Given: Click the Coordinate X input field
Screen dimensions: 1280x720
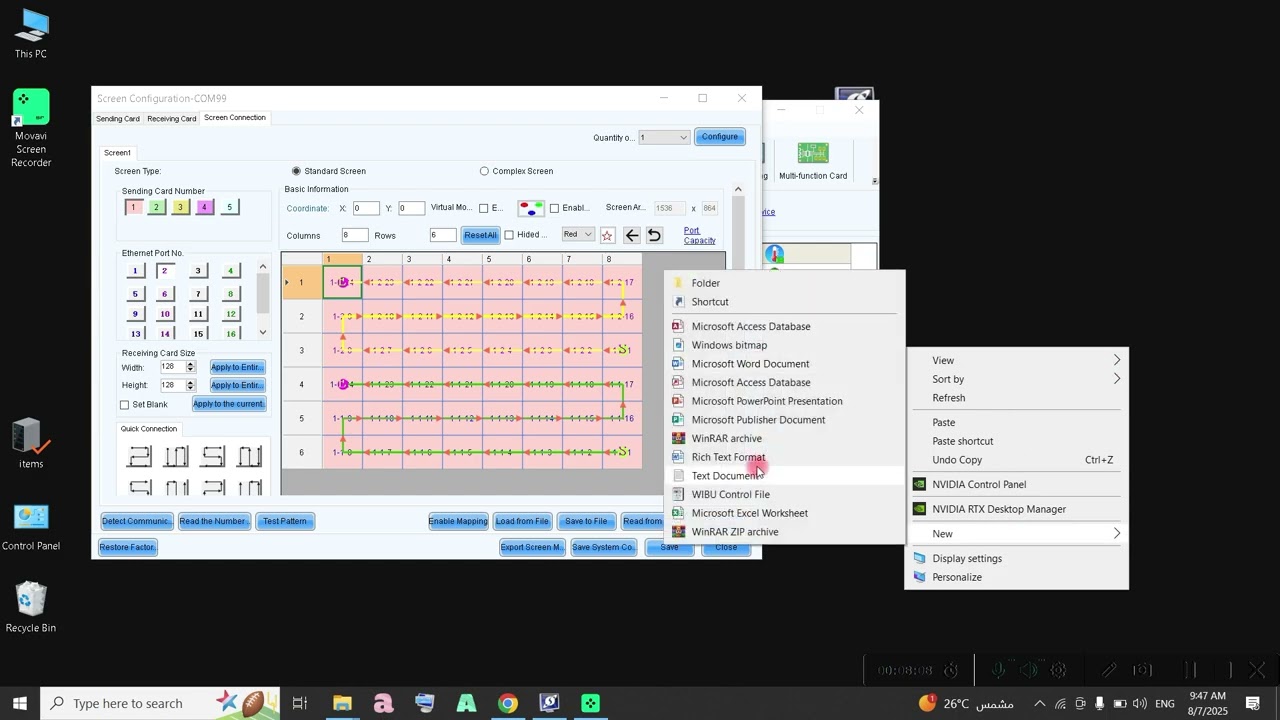Looking at the screenshot, I should (x=366, y=208).
